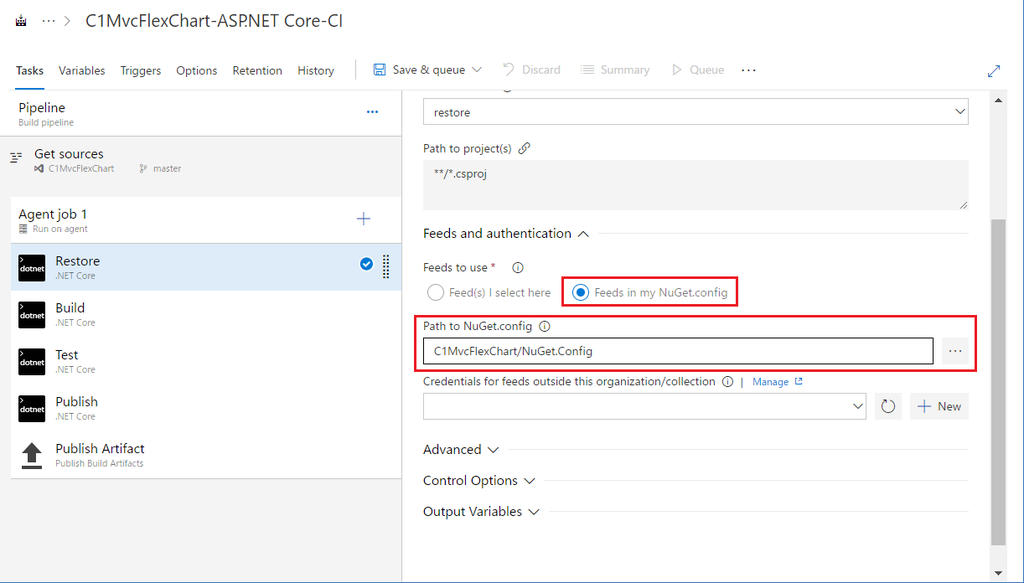Open the credentials dropdown
The image size is (1024, 583).
click(645, 406)
